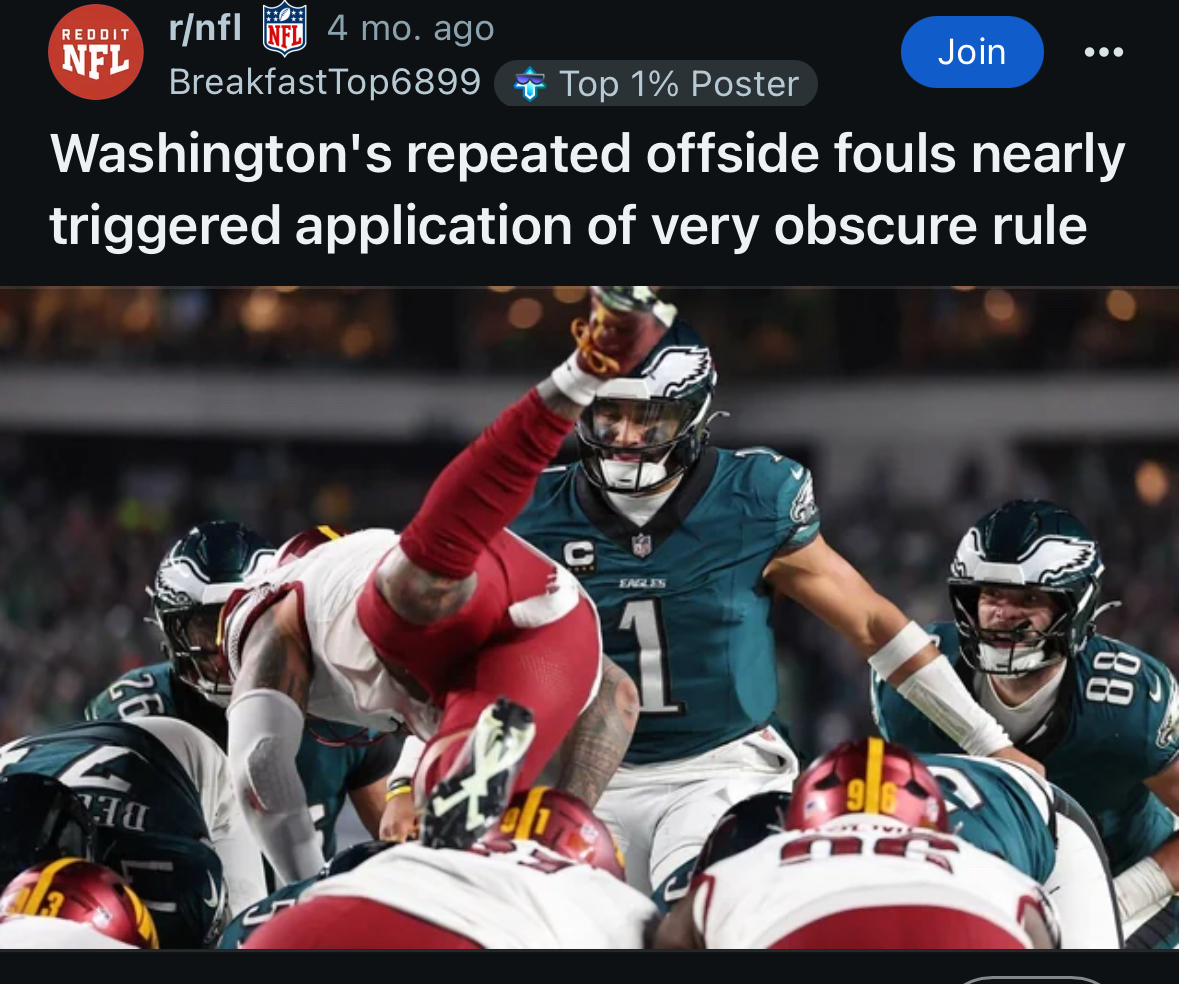The width and height of the screenshot is (1179, 984).
Task: Click the captain C patch on the jersey
Action: [x=577, y=556]
